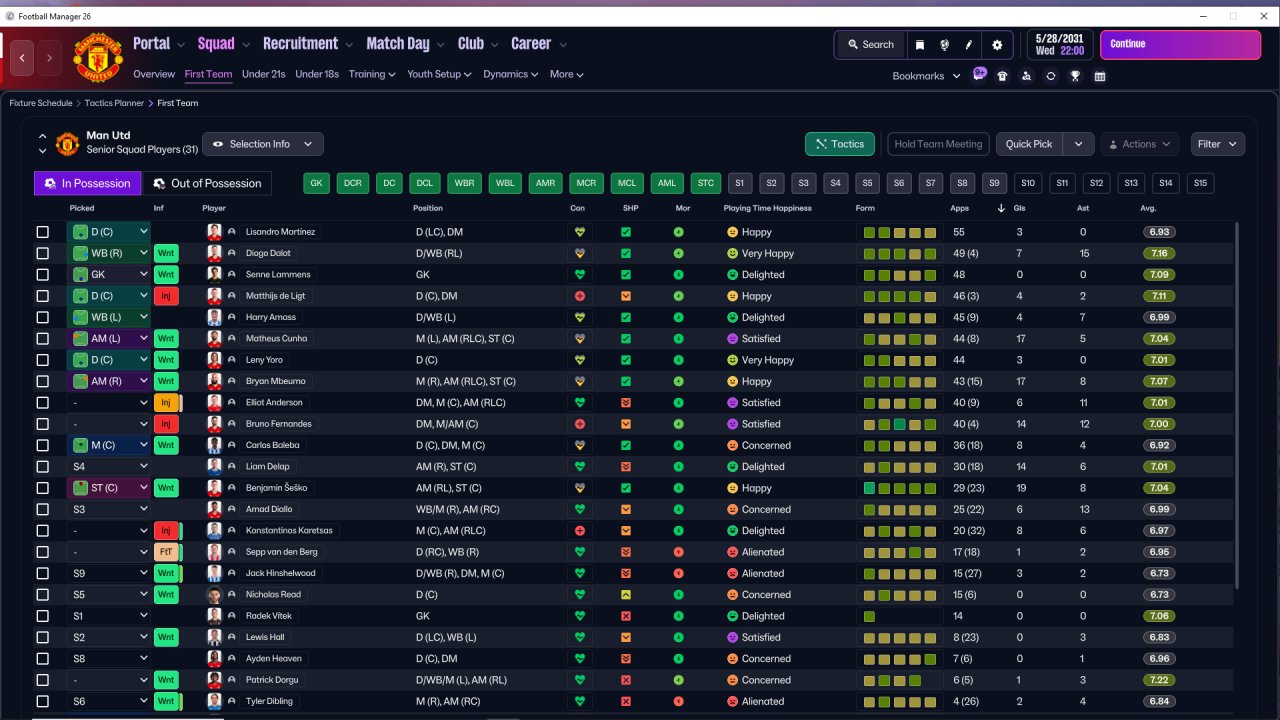Check the box next to Harry Amass
Screen dimensions: 1280x720
42,317
